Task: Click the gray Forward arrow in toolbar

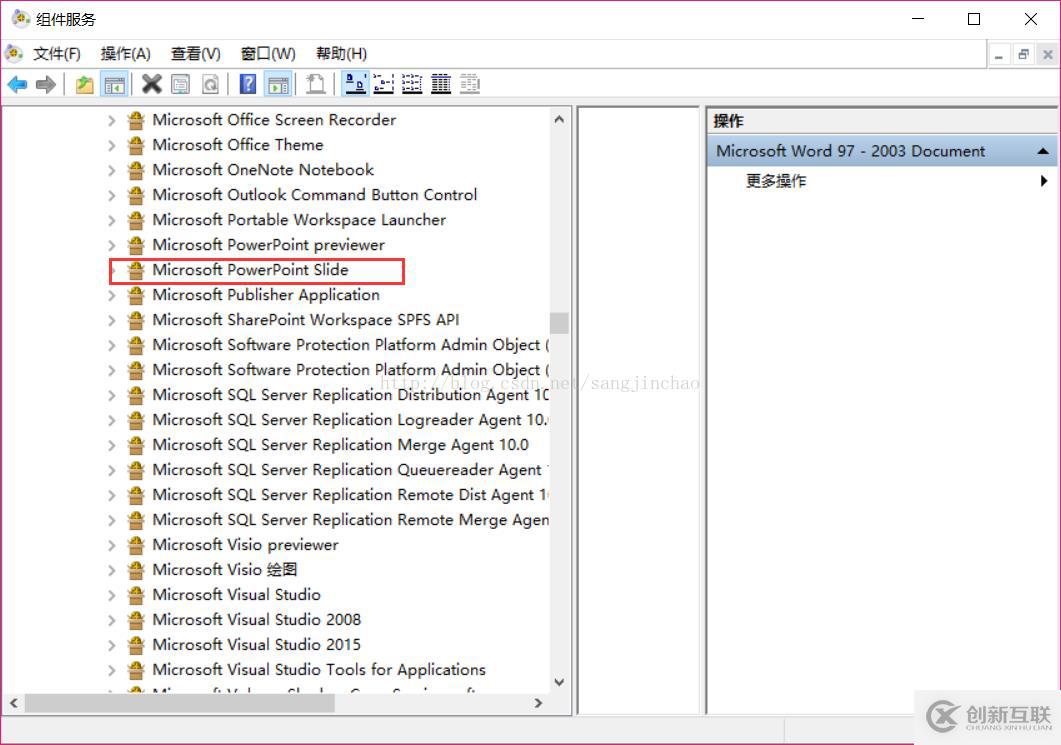Action: coord(46,85)
